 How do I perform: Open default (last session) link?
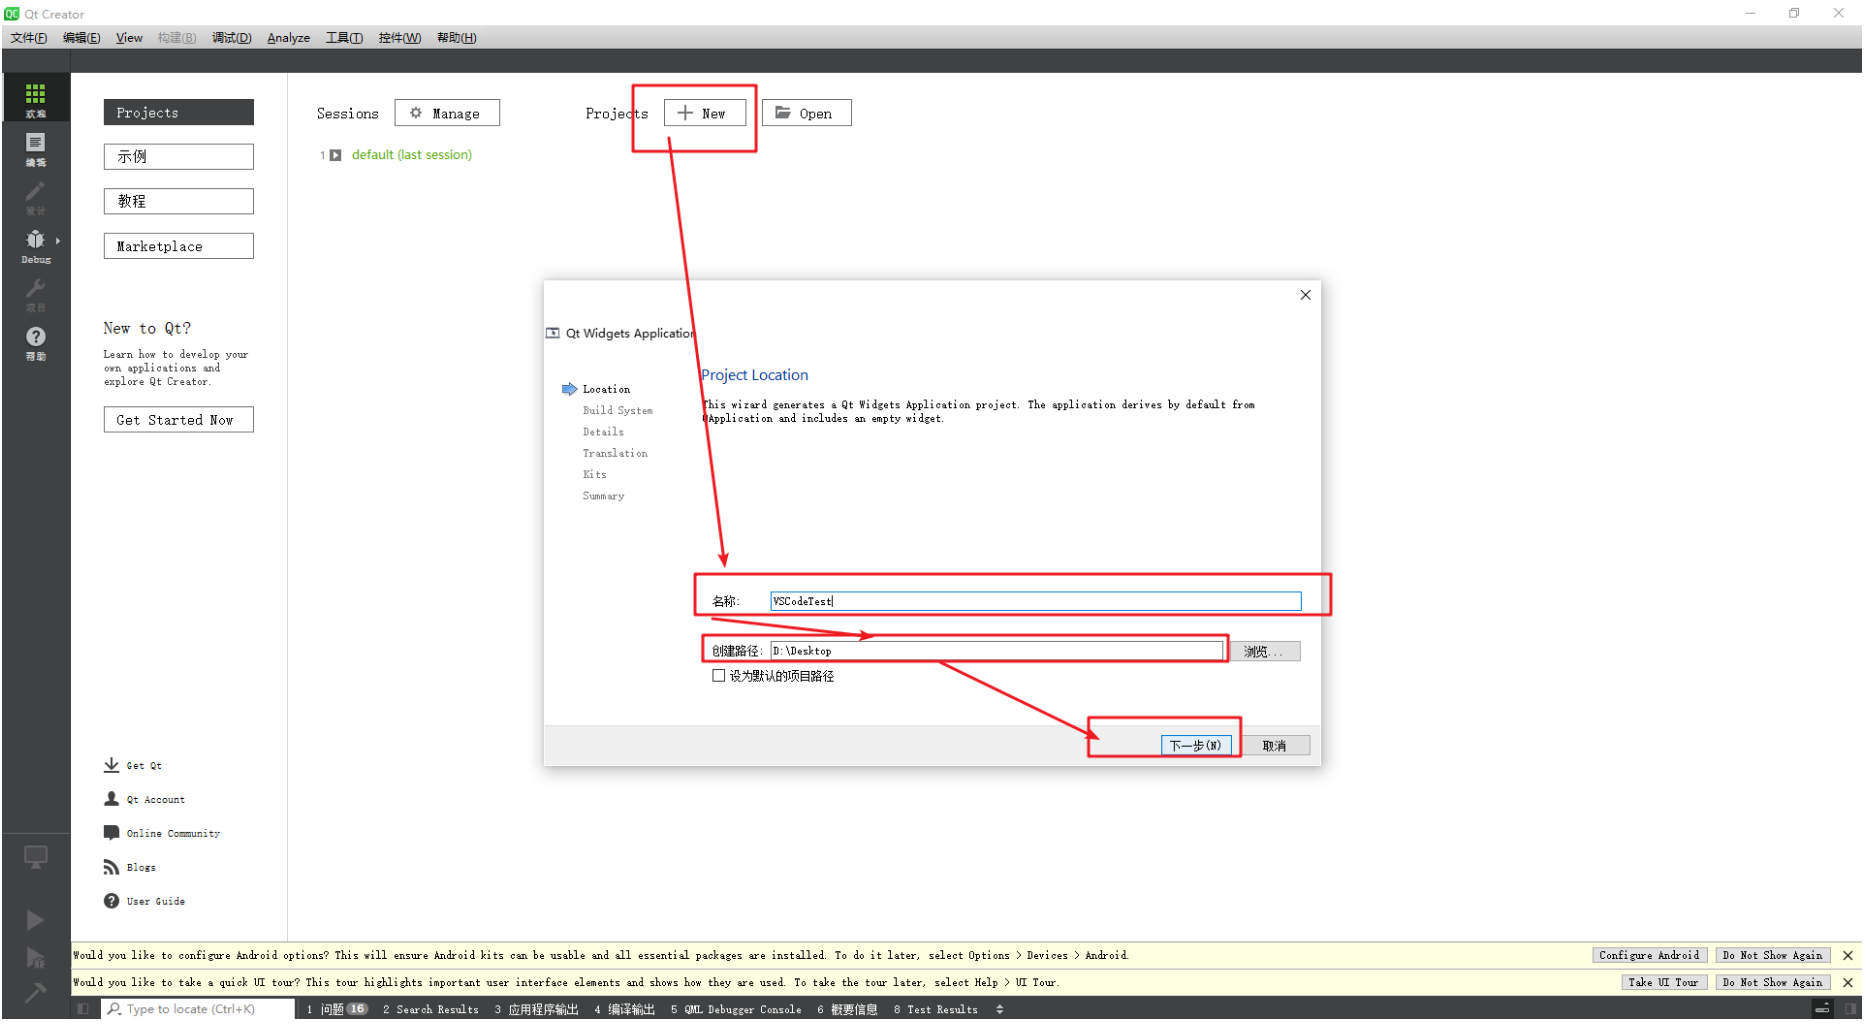(411, 155)
